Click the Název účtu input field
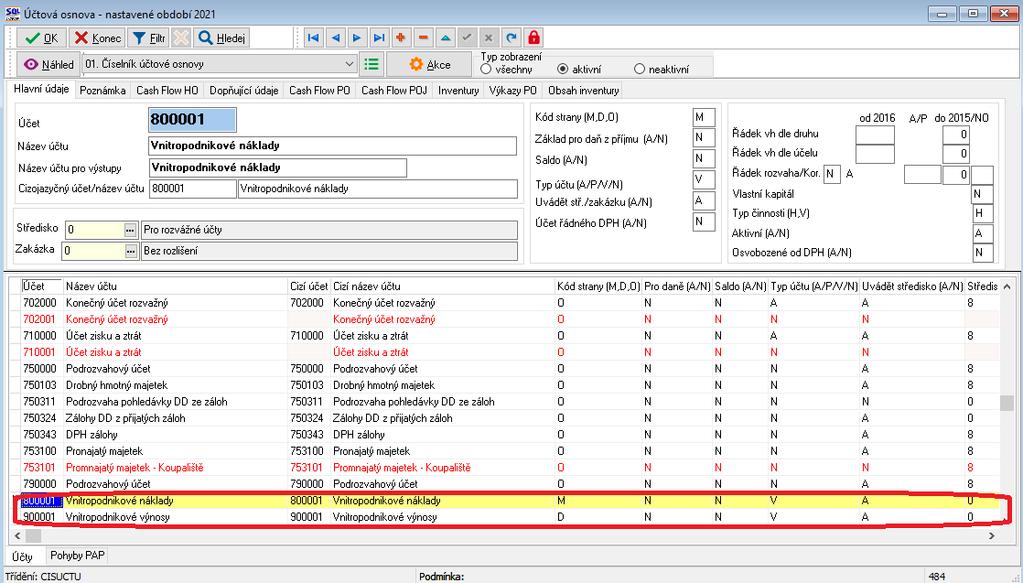This screenshot has width=1023, height=583. tap(333, 145)
